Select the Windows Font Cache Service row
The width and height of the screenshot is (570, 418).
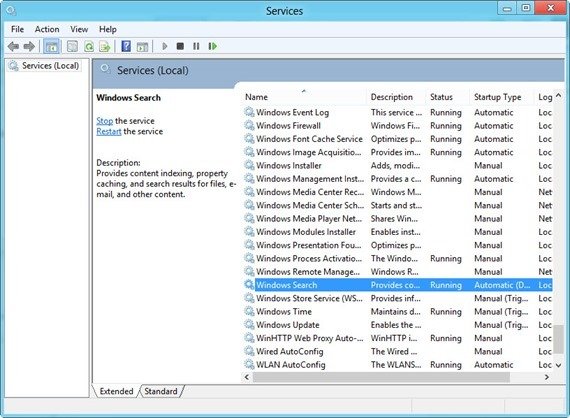pyautogui.click(x=398, y=139)
